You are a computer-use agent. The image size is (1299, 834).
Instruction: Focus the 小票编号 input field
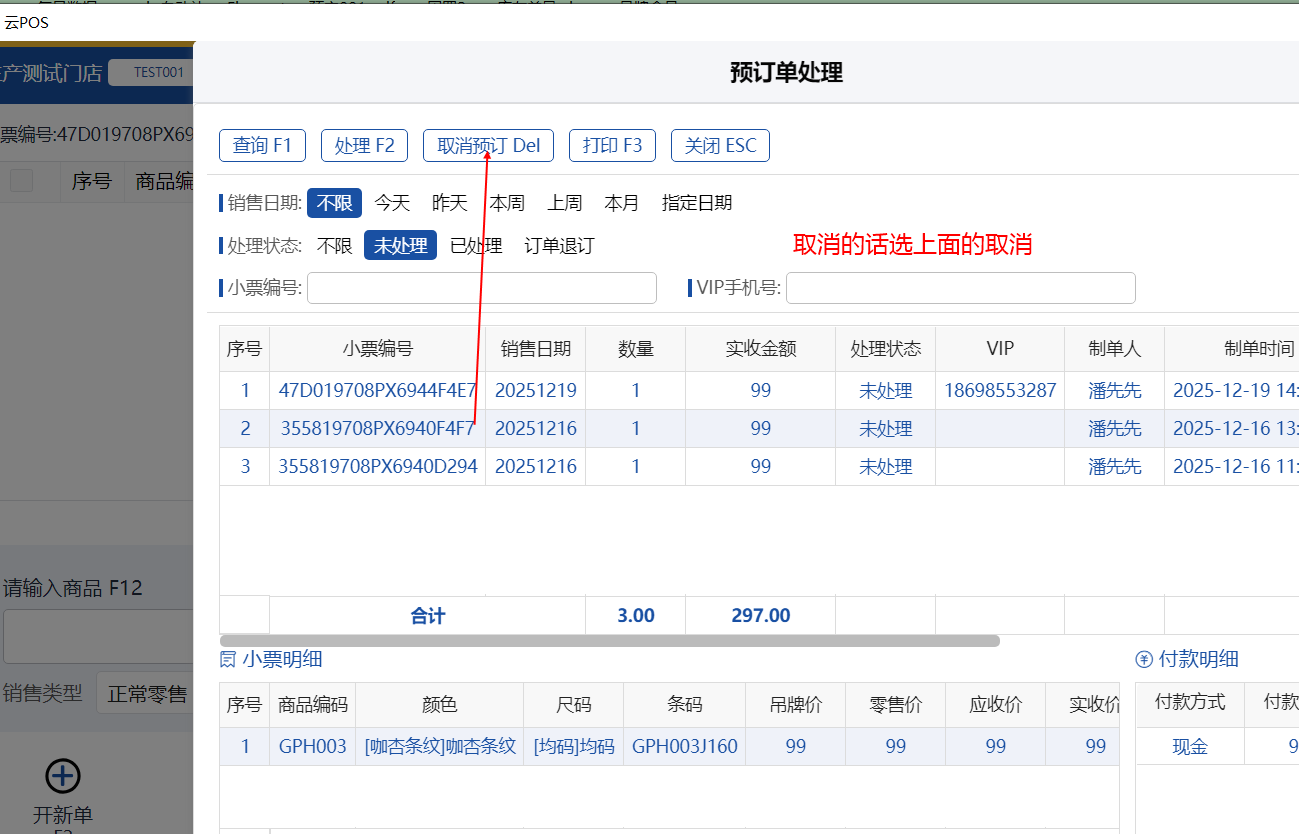481,288
